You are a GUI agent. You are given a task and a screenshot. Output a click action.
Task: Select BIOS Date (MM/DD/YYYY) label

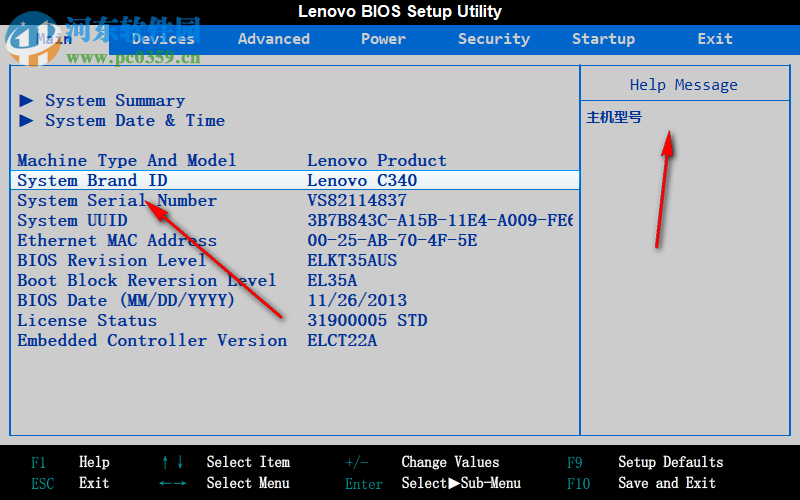click(x=126, y=301)
